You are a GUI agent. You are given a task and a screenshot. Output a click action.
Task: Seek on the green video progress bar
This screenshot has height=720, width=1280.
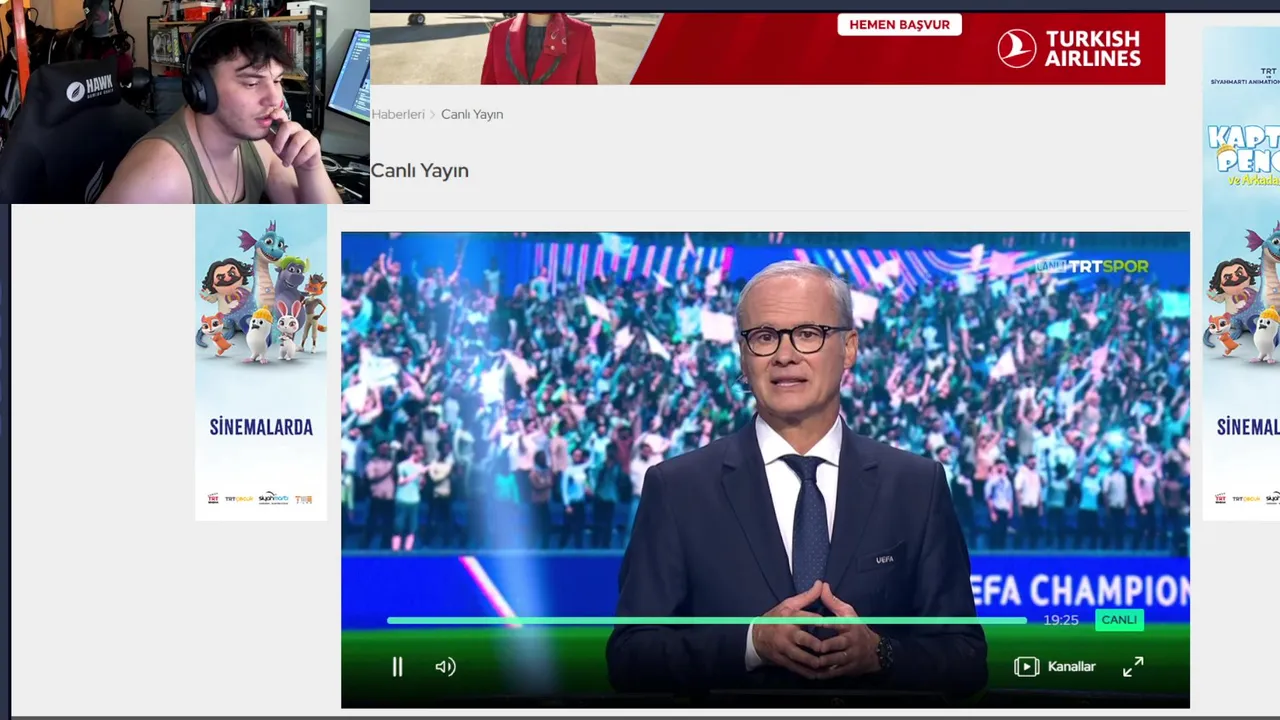tap(706, 620)
